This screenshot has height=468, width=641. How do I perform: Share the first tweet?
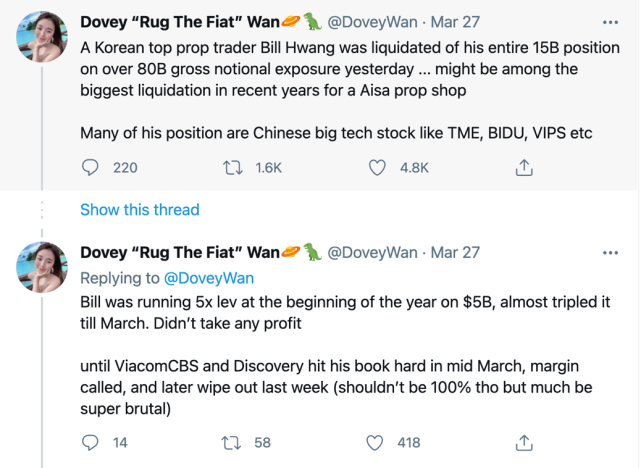(x=522, y=168)
